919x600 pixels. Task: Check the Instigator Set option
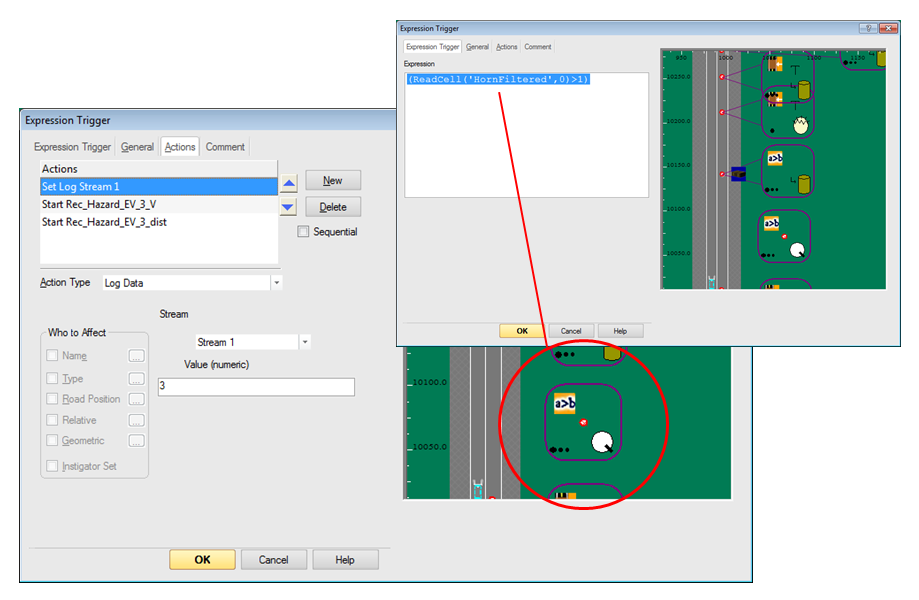pyautogui.click(x=53, y=466)
